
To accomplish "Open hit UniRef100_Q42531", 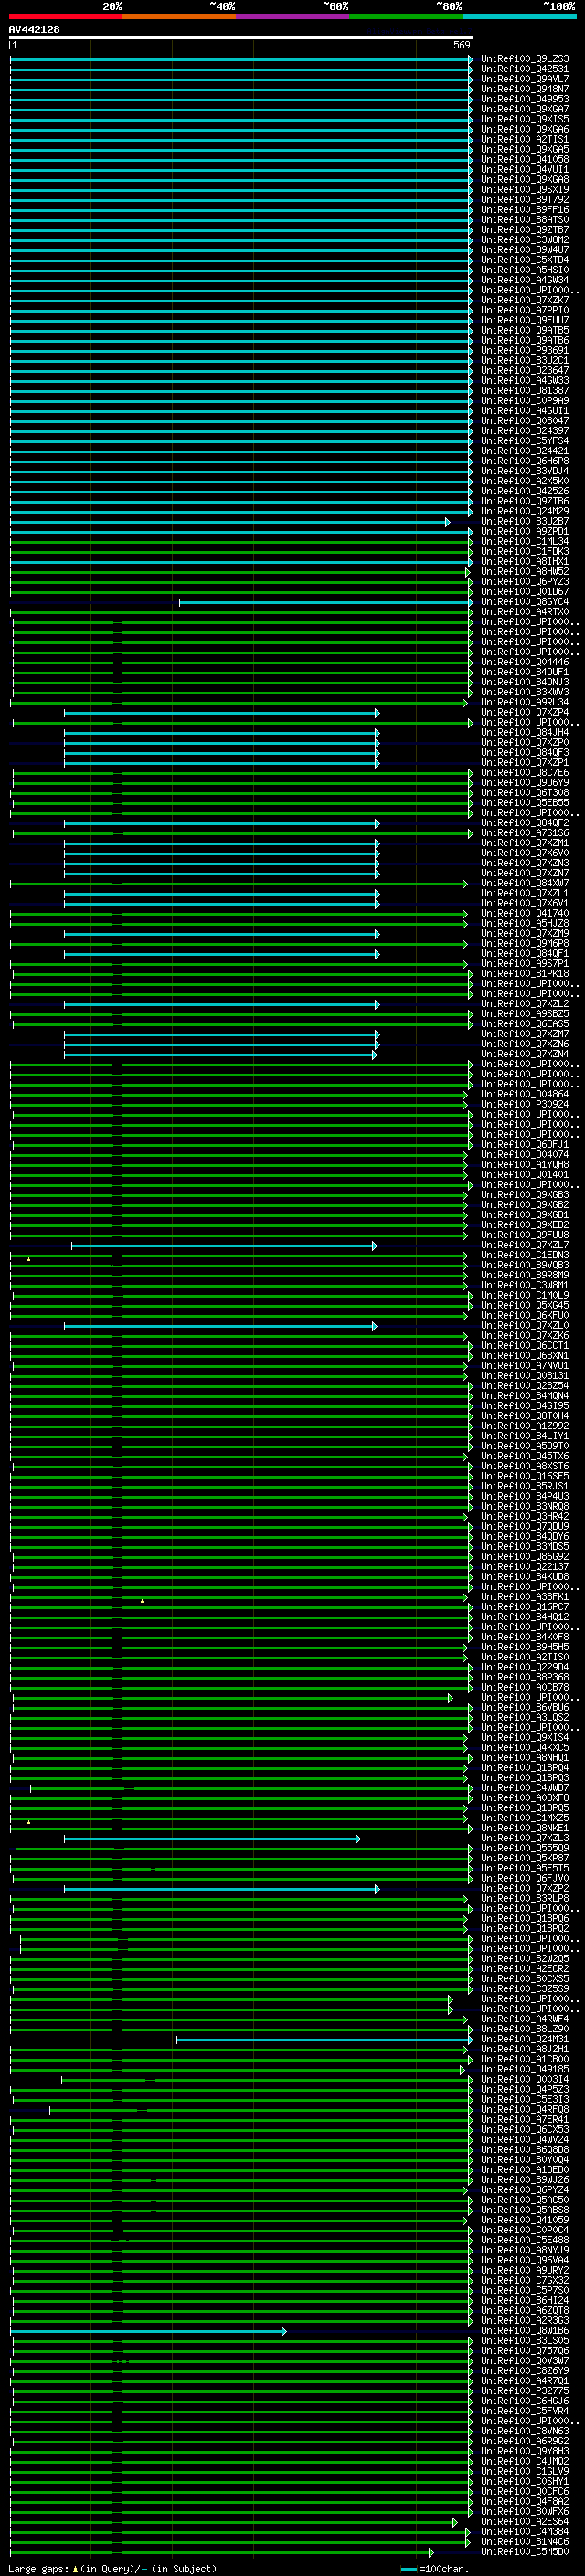I will [x=525, y=69].
